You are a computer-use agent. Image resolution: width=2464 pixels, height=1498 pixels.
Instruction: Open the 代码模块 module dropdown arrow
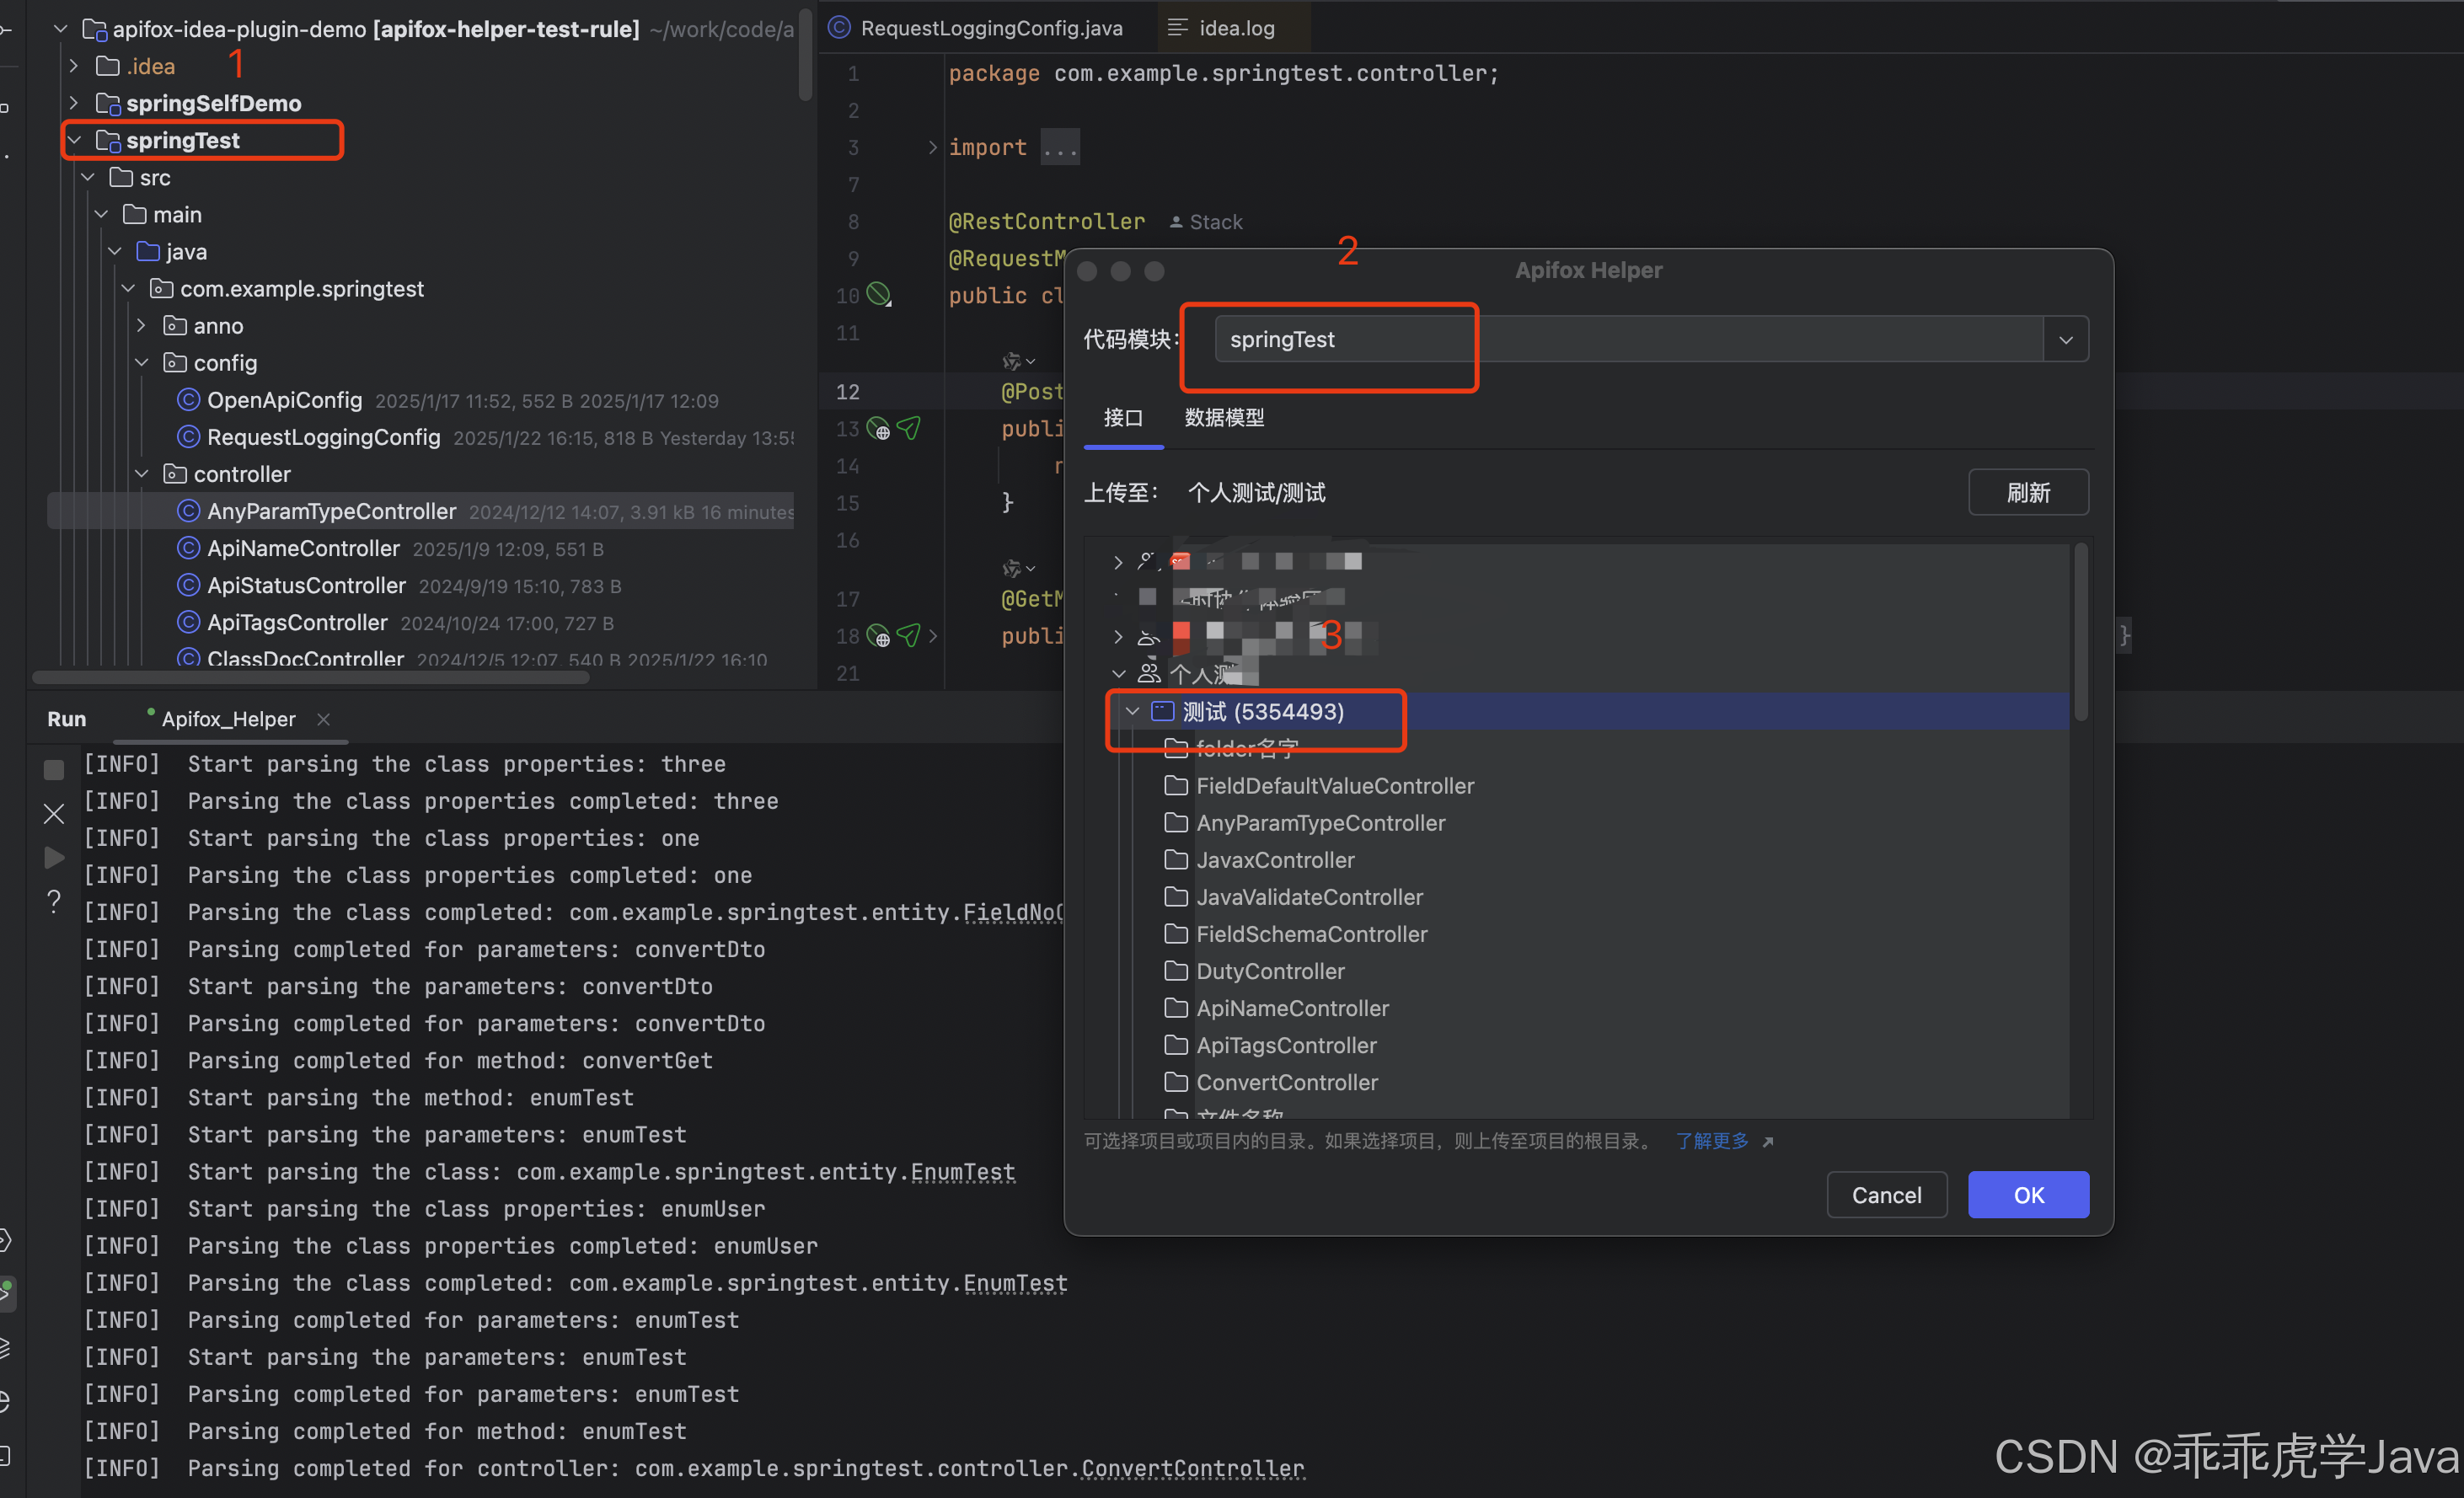point(2065,339)
